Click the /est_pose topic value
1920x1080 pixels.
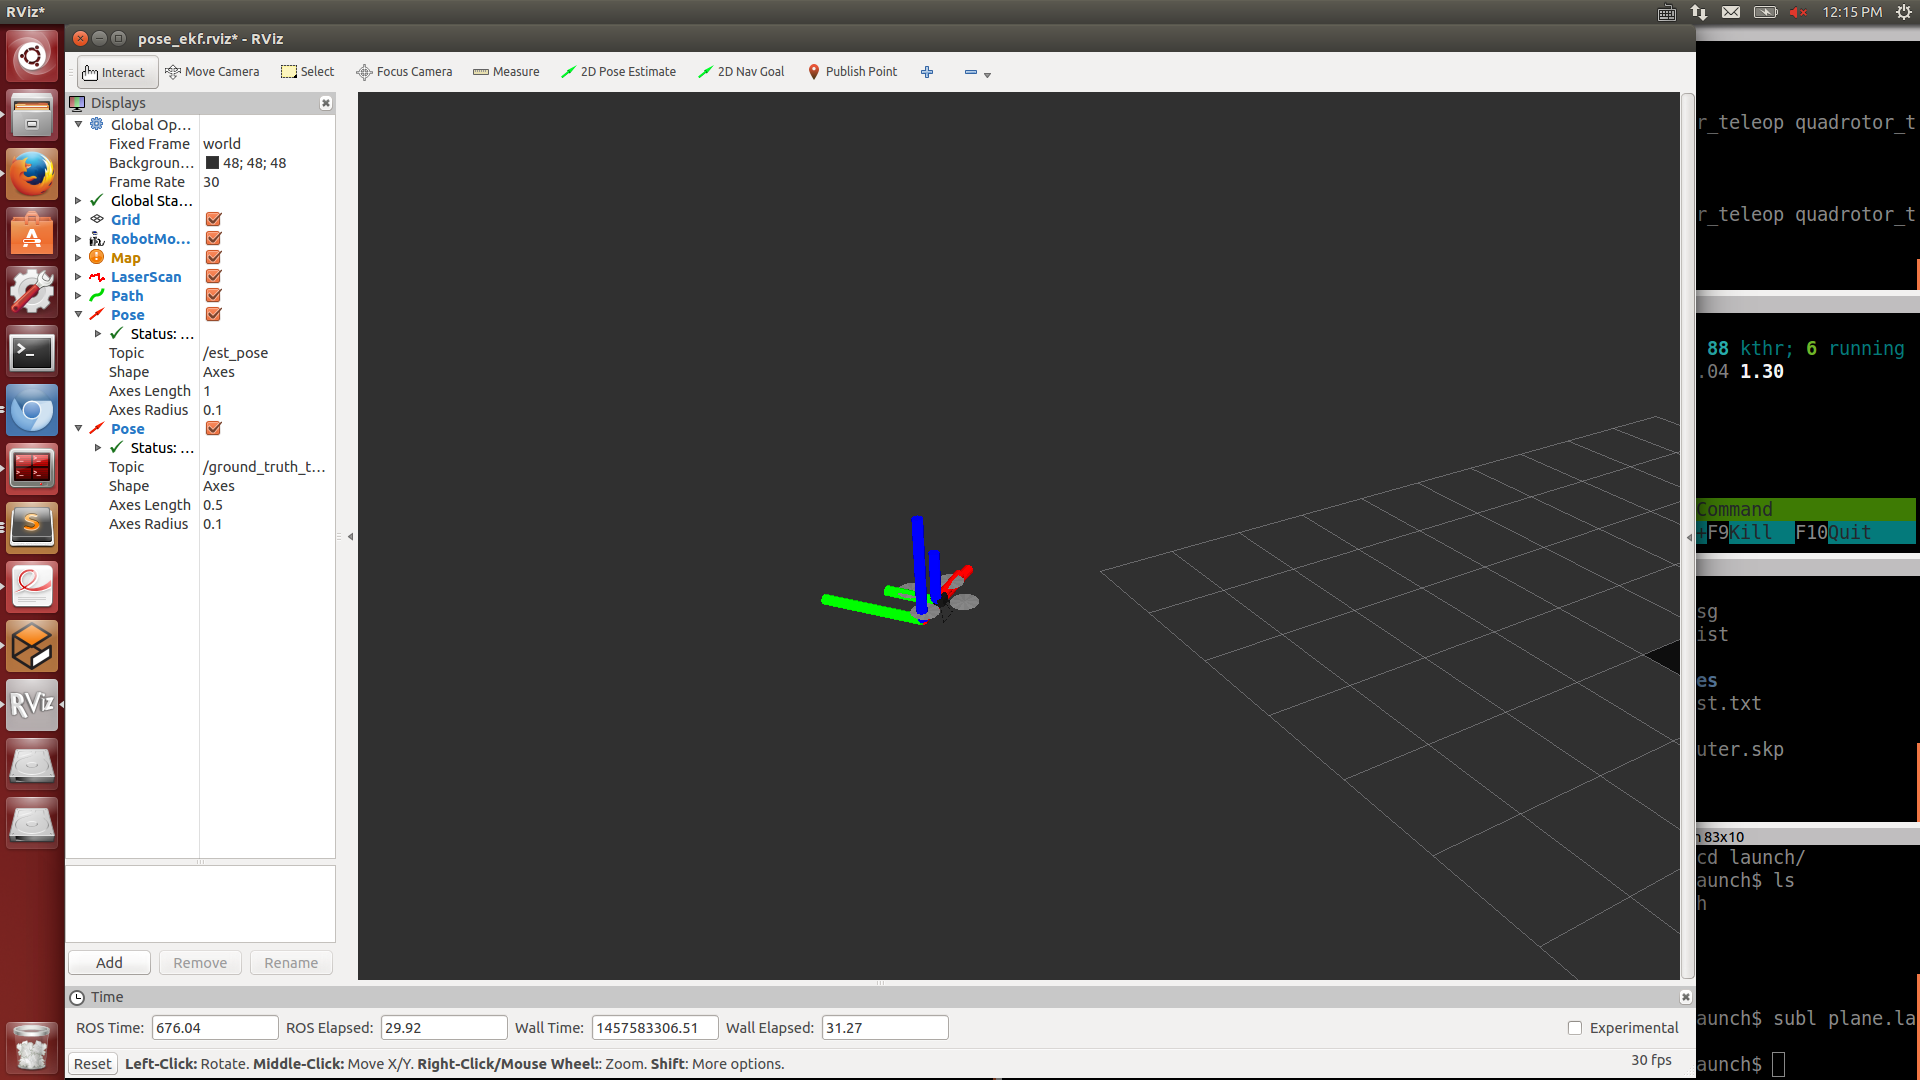(235, 352)
